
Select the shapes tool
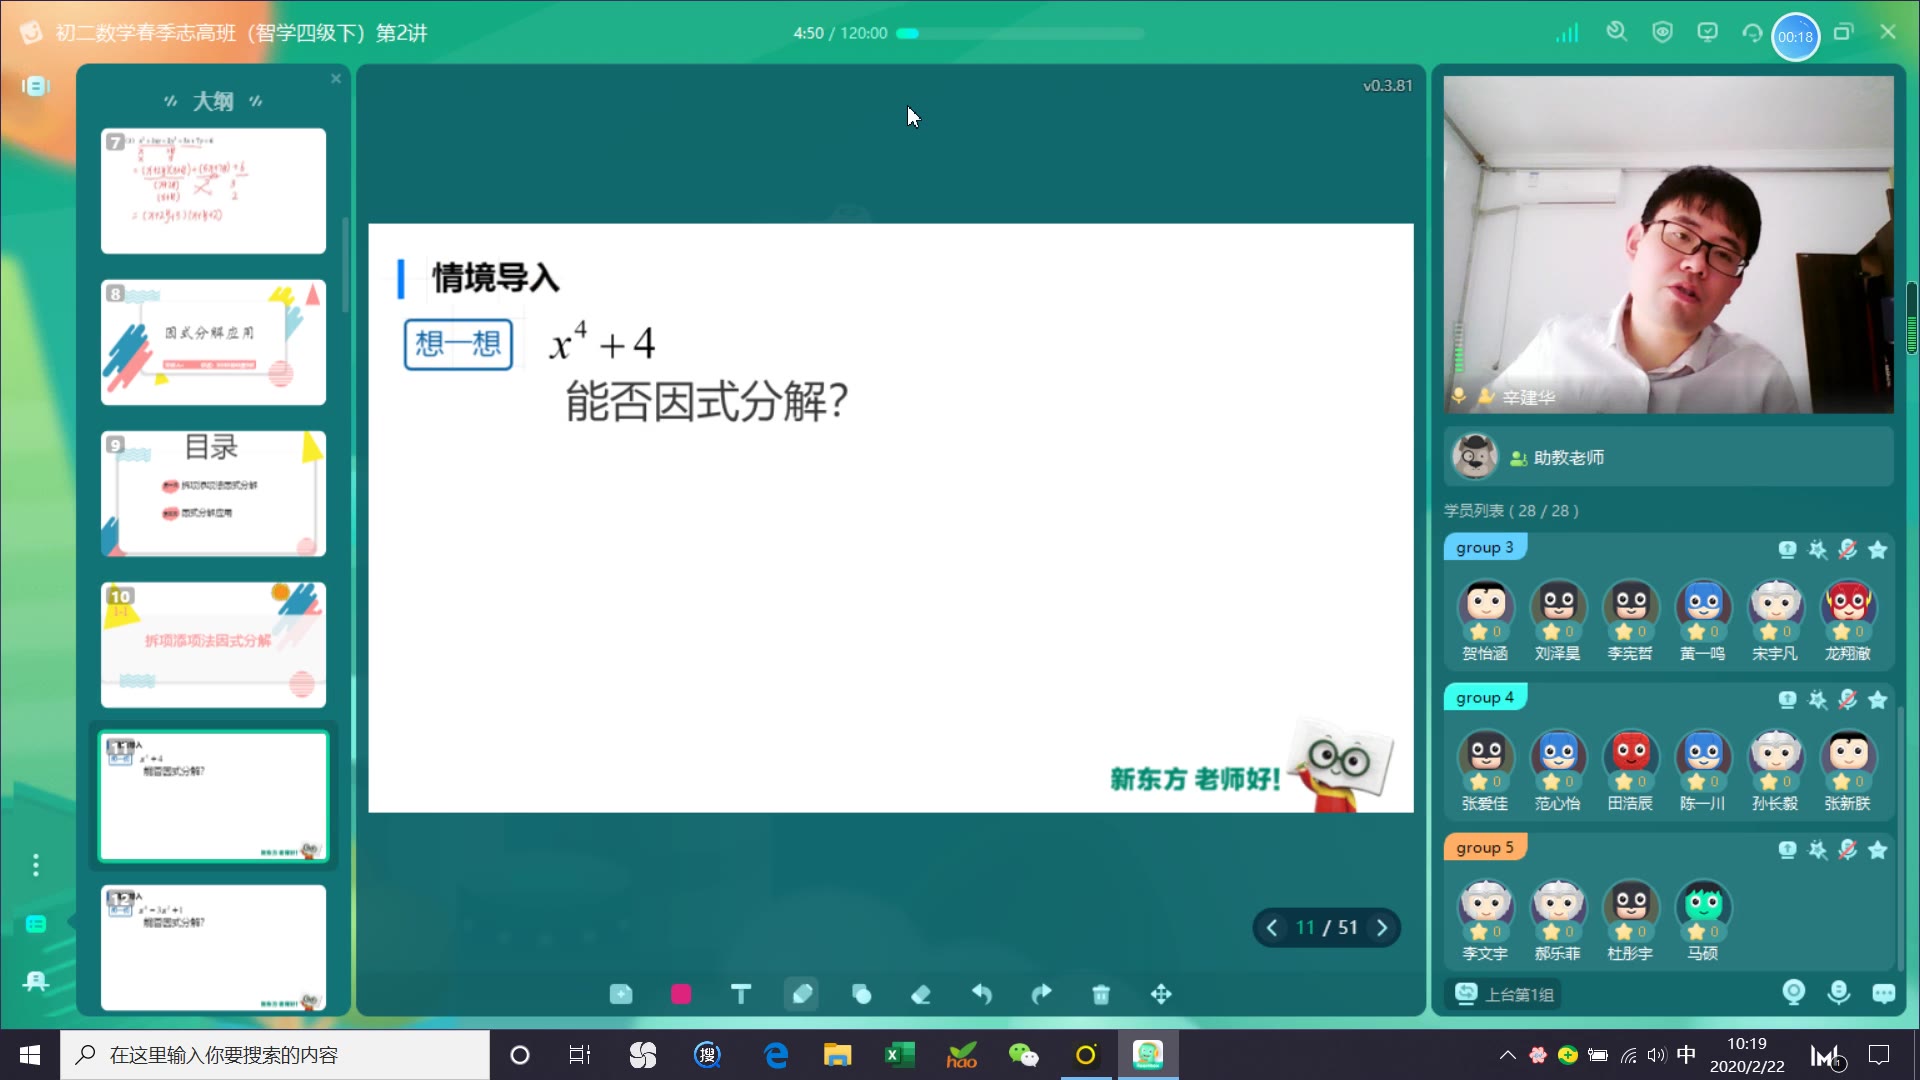click(861, 994)
